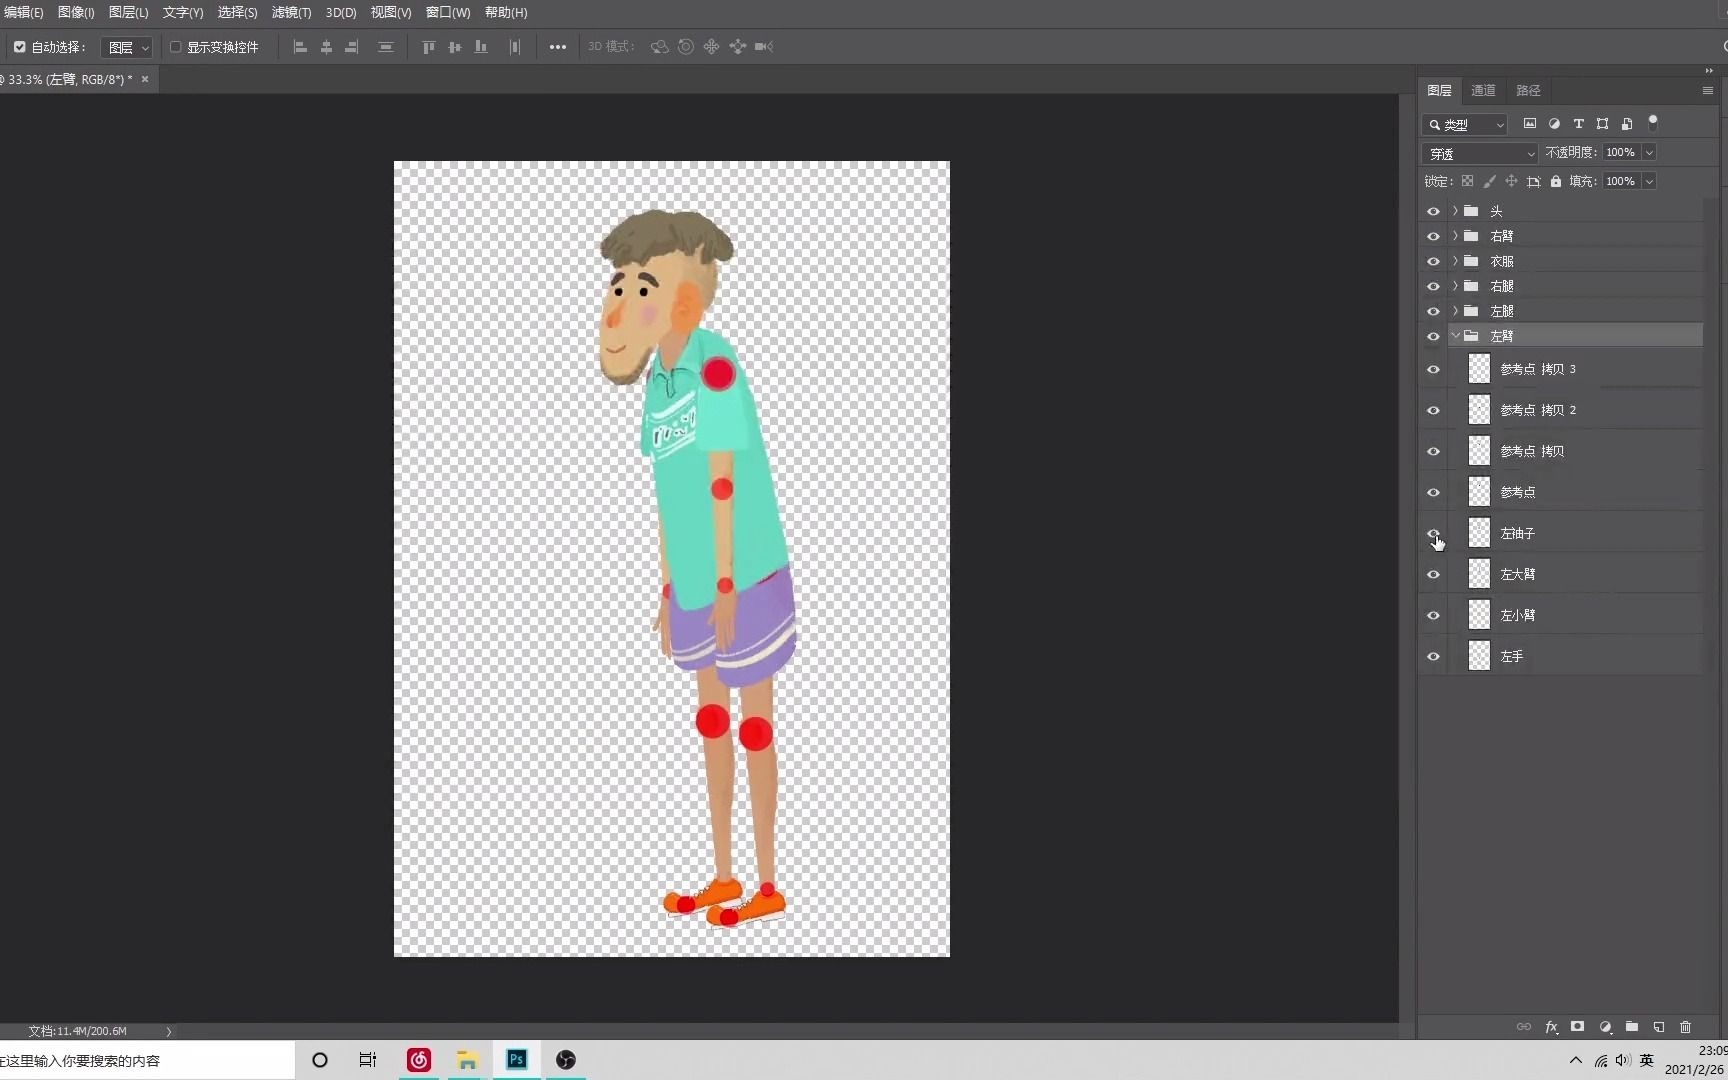Open the 图像(I) menu
Viewport: 1728px width, 1080px height.
(x=76, y=12)
